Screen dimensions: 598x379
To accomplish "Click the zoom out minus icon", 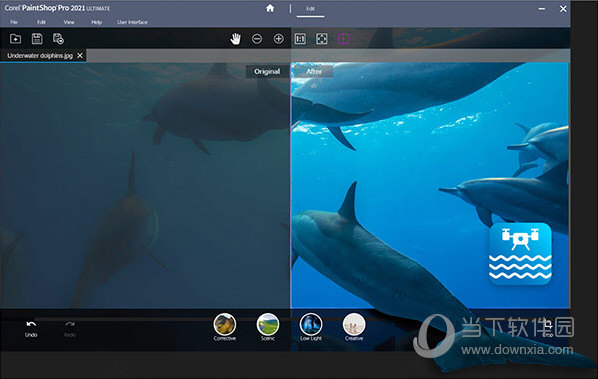I will pyautogui.click(x=257, y=39).
